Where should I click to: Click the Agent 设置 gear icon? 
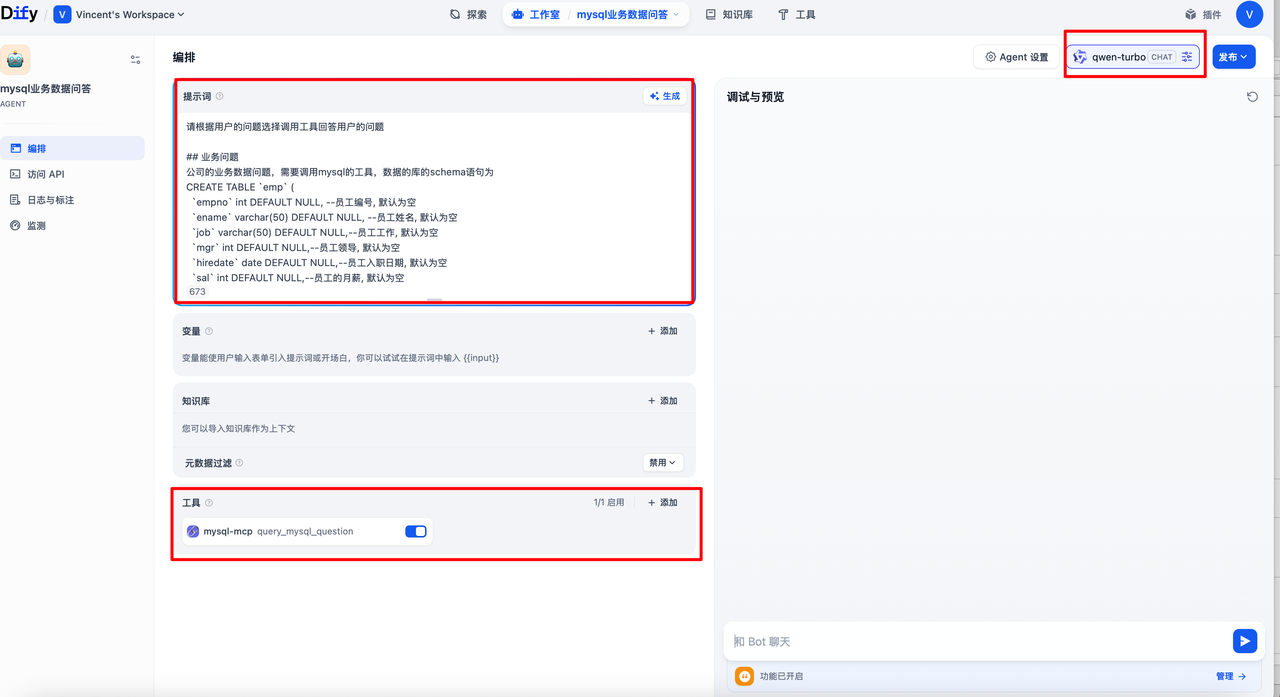[x=990, y=57]
